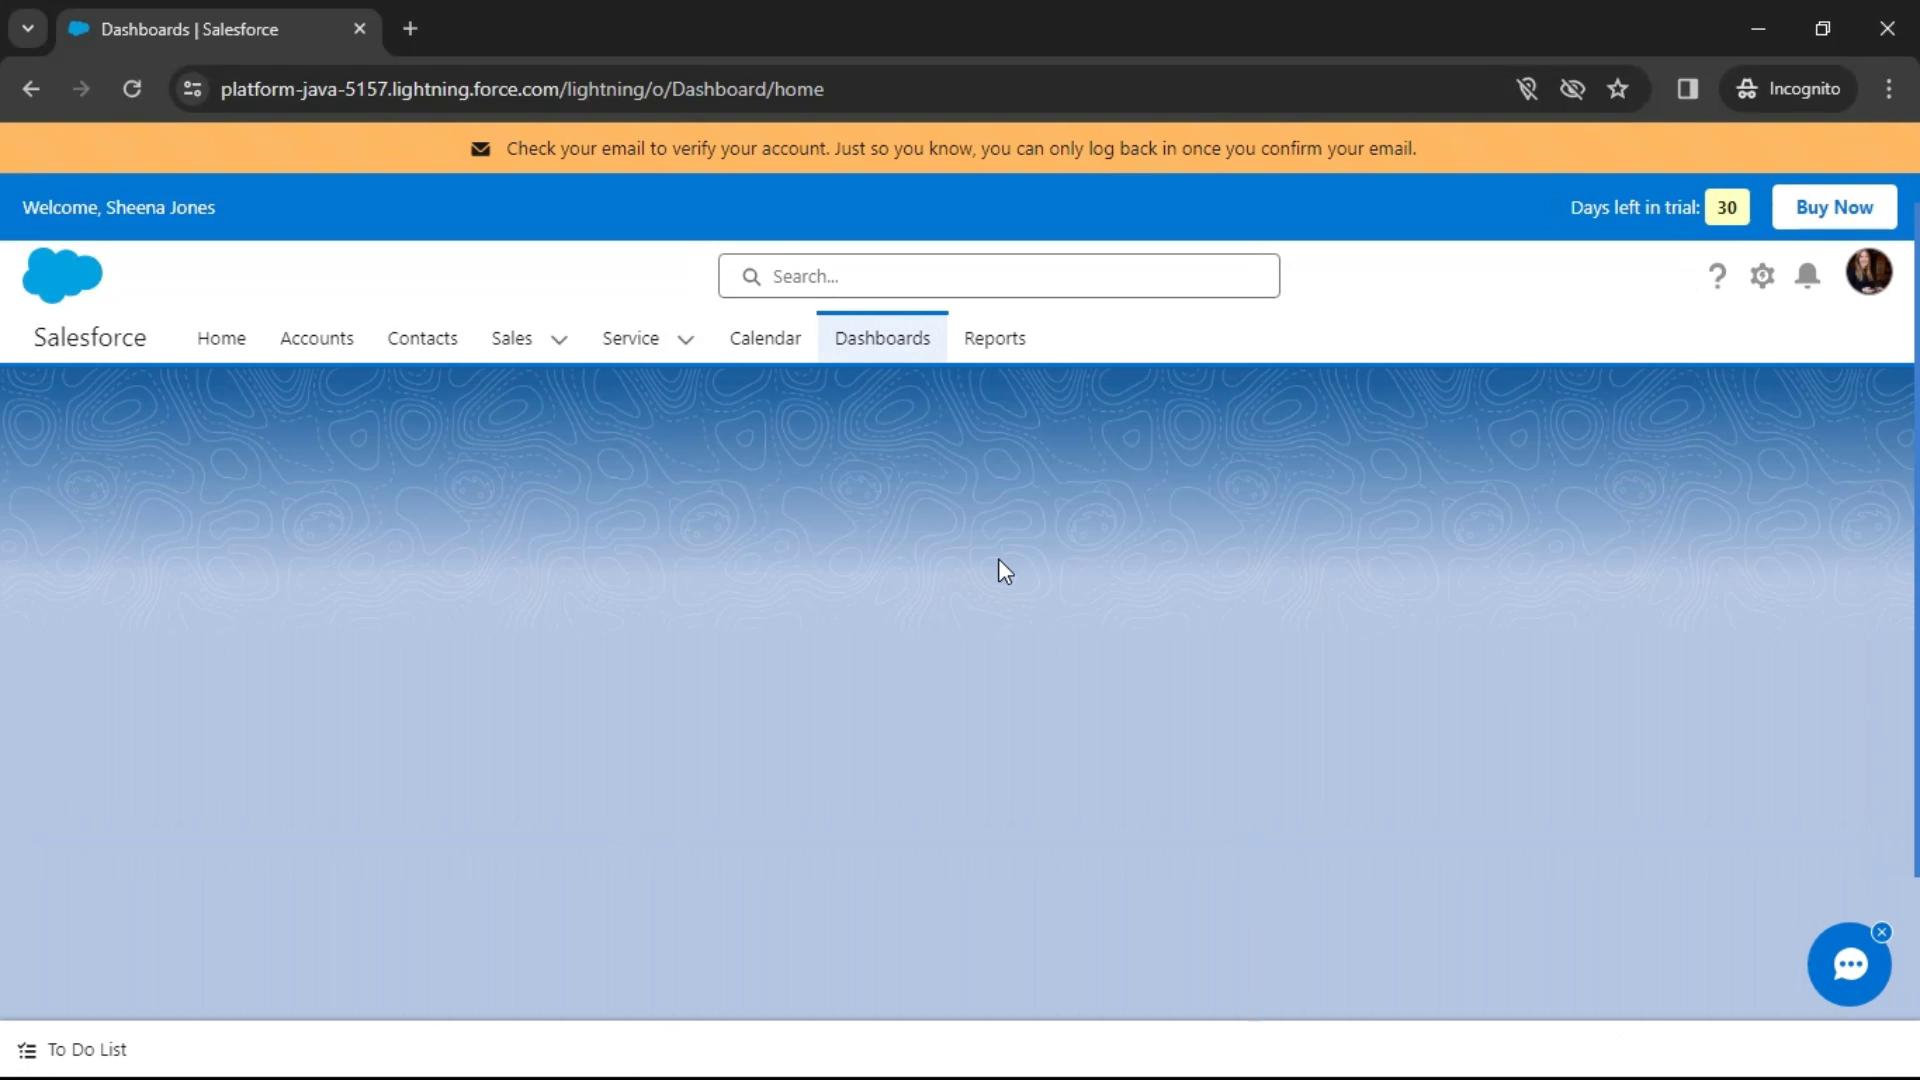Expand the Service navigation dropdown
This screenshot has width=1920, height=1080.
pyautogui.click(x=686, y=339)
